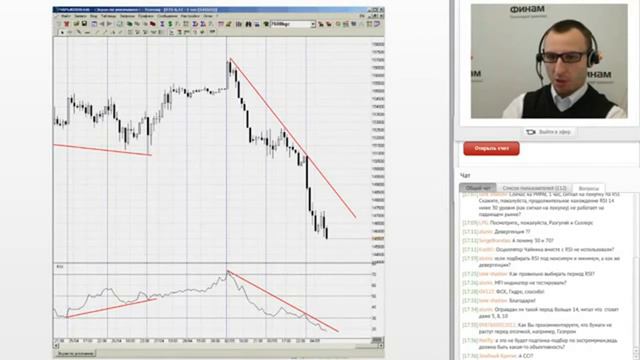Click the floppy disk save icon in toolbar
Image resolution: width=640 pixels, height=360 pixels.
click(x=84, y=24)
